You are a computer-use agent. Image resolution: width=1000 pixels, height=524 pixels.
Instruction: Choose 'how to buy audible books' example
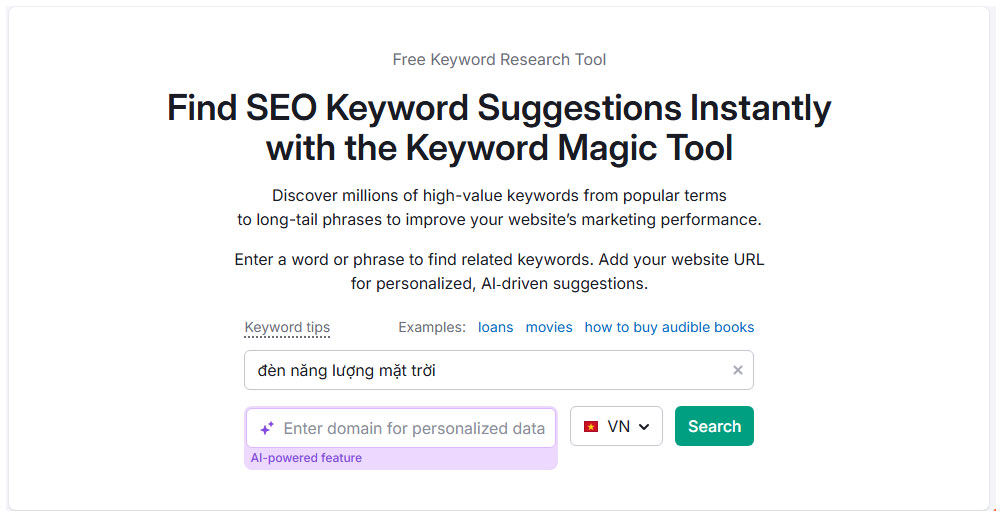[x=669, y=327]
